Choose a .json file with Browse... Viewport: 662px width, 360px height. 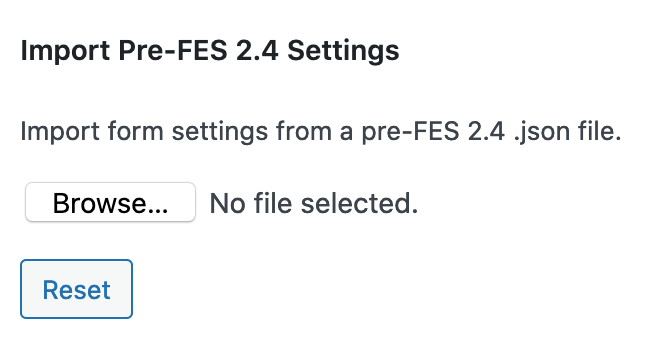click(110, 202)
